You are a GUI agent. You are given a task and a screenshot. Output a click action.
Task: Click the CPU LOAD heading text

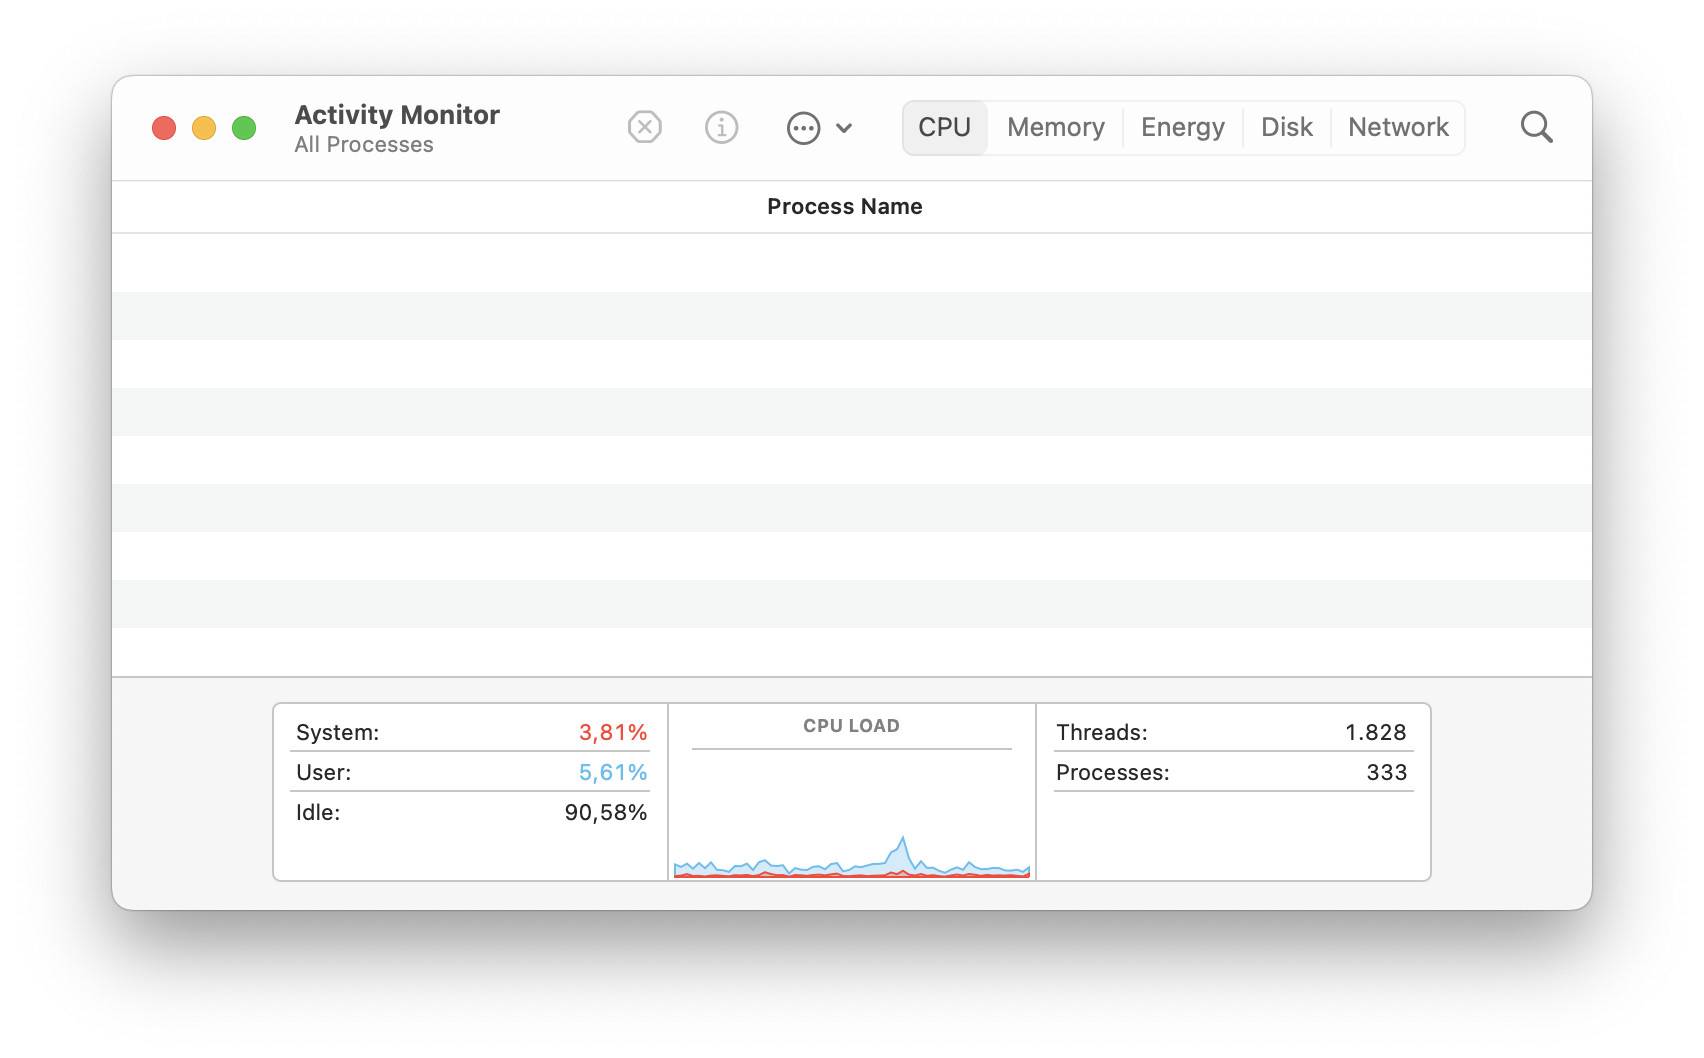(x=852, y=726)
